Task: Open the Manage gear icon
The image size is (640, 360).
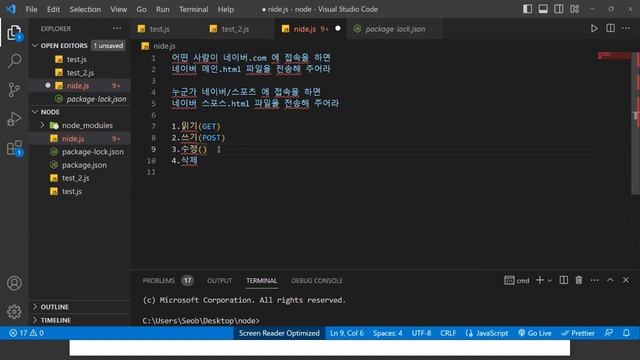Action: [14, 312]
